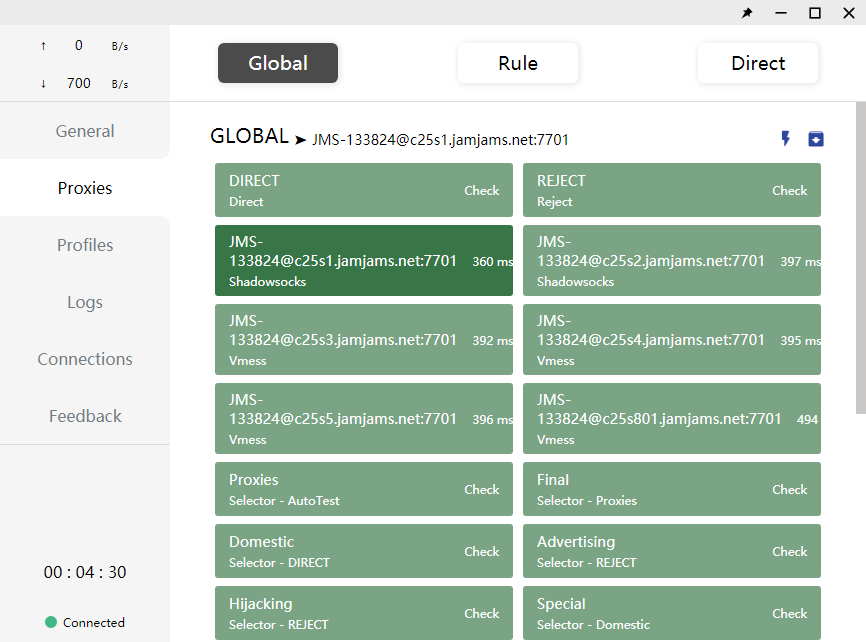
Task: Click the collapse group archive icon
Action: (x=816, y=138)
